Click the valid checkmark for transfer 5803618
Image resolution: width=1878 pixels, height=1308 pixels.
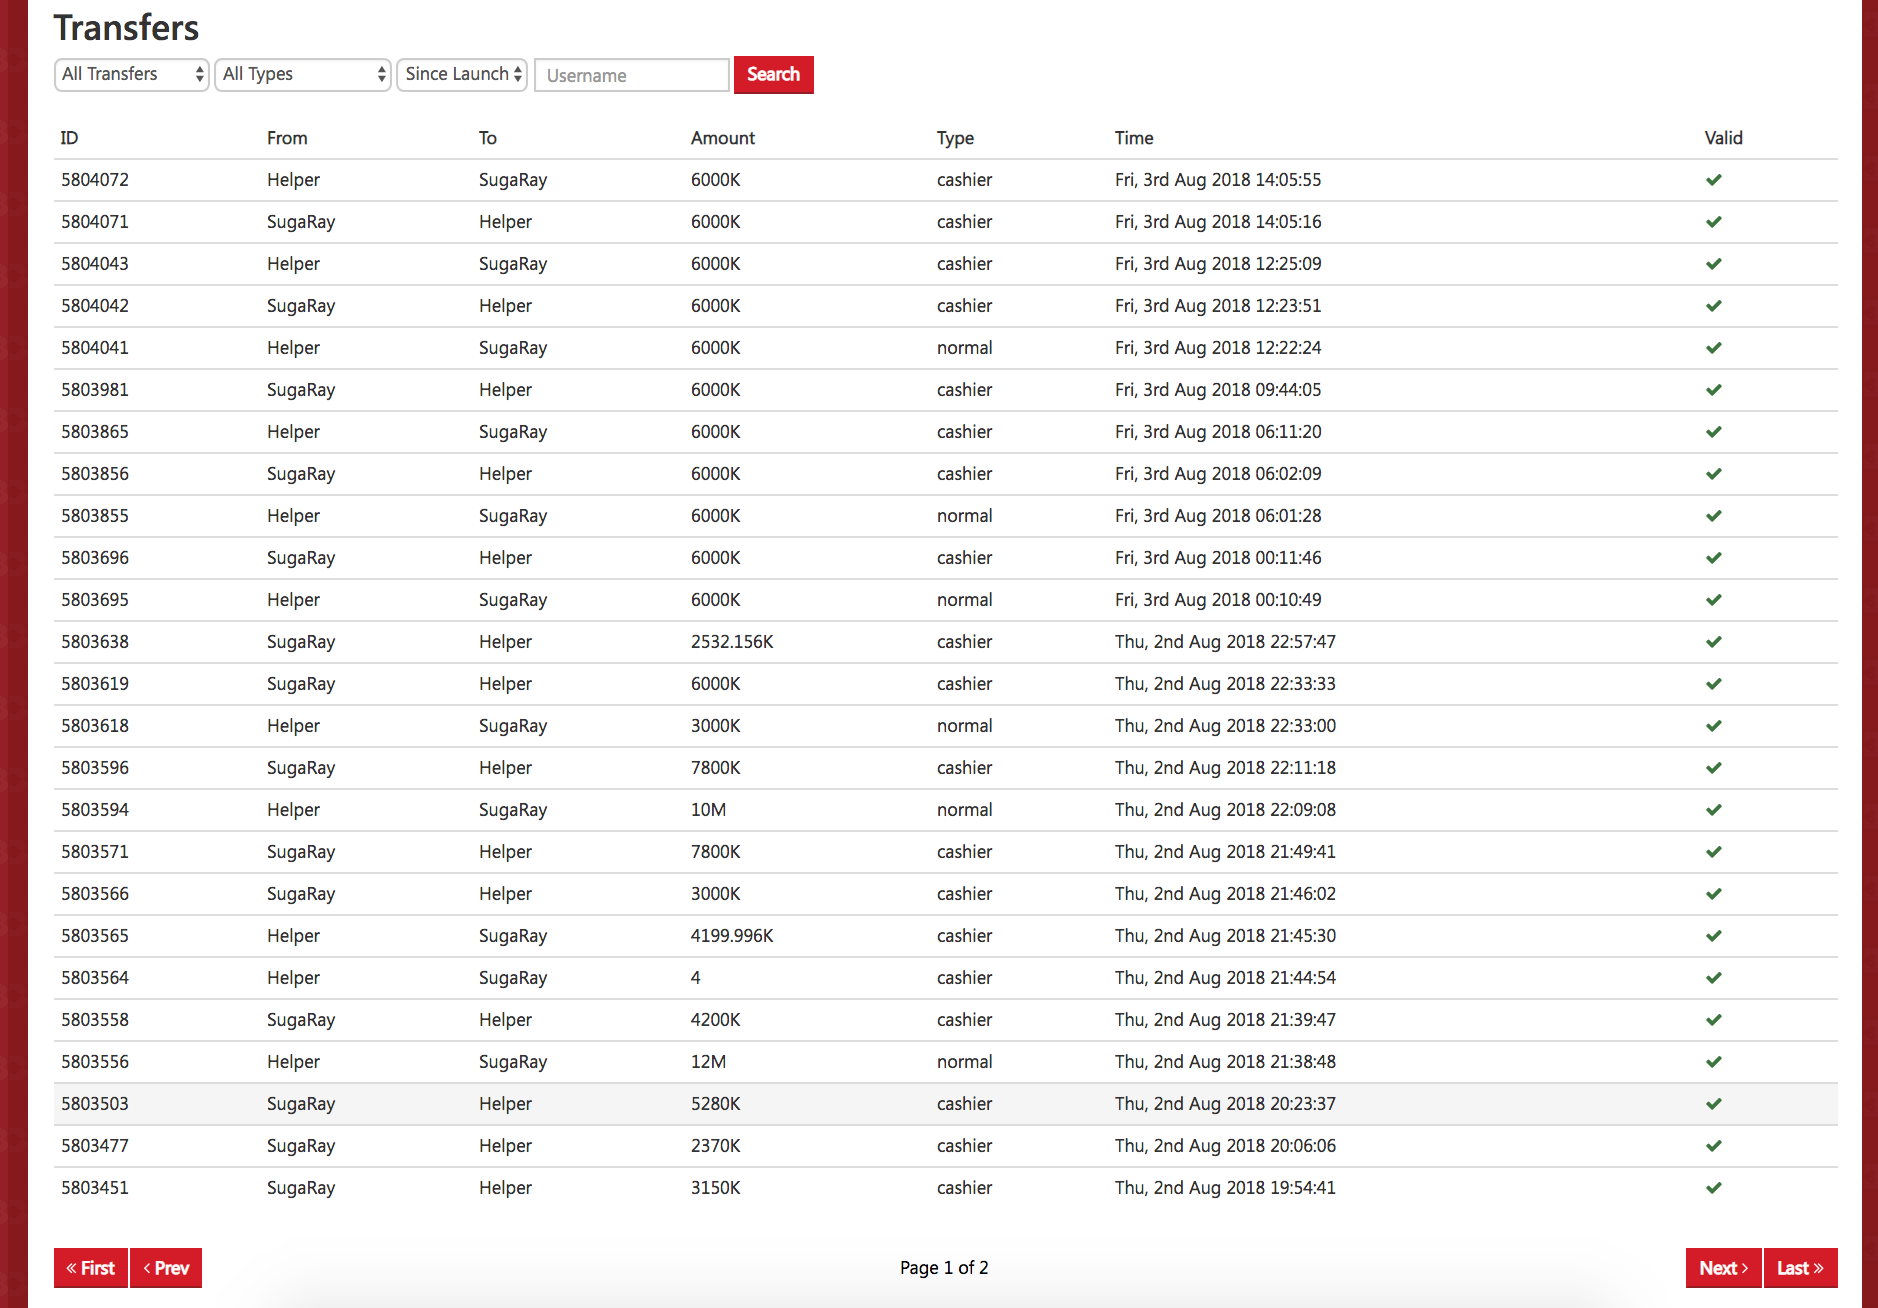(1714, 726)
